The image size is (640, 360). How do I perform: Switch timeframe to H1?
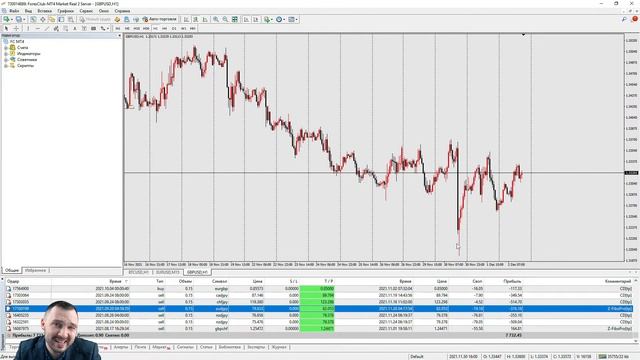click(x=155, y=29)
